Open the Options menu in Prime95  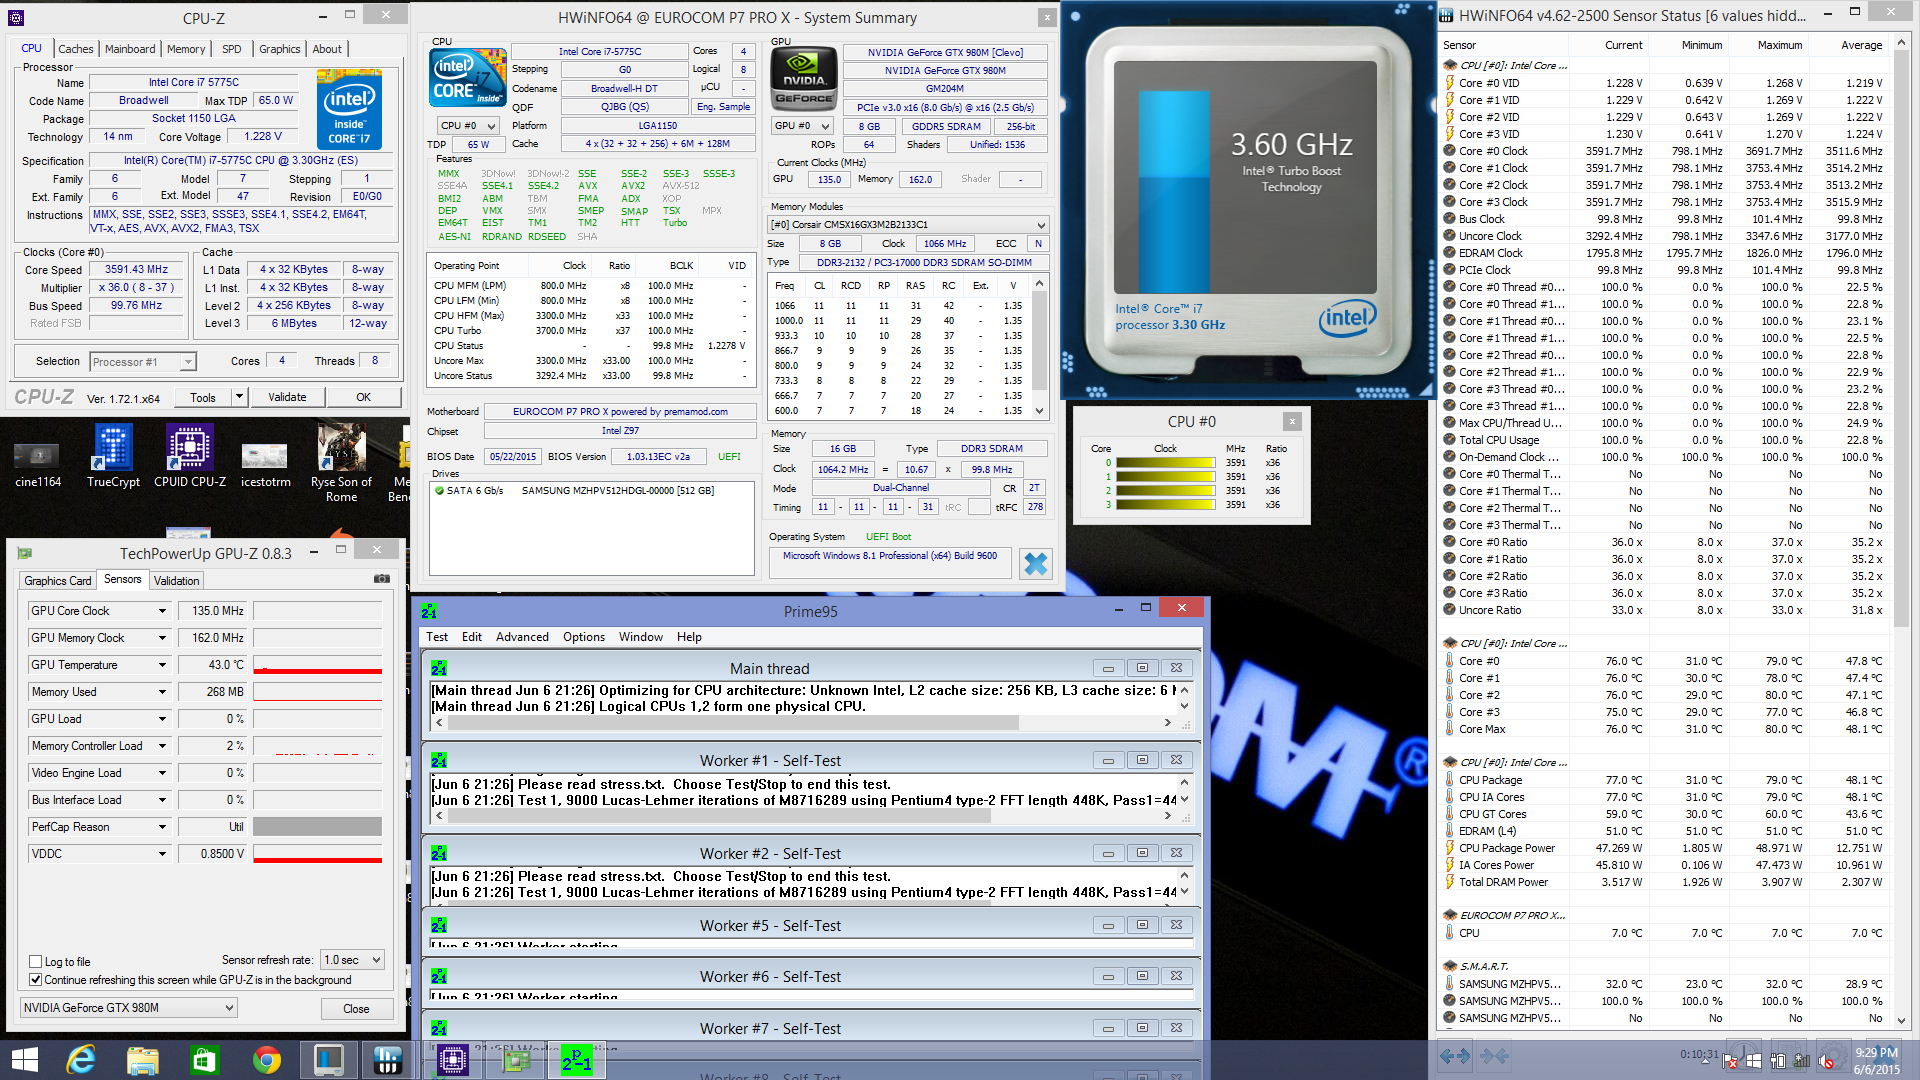pyautogui.click(x=584, y=637)
